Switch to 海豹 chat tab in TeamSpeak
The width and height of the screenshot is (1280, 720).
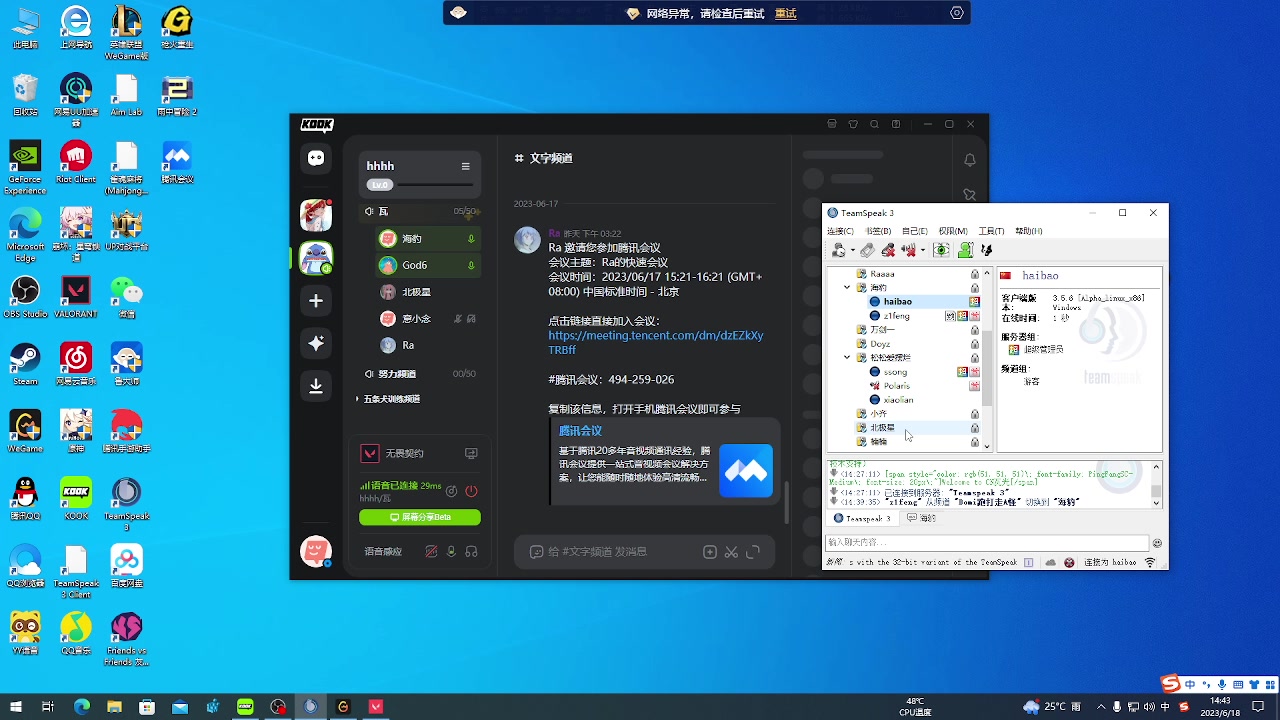click(921, 518)
